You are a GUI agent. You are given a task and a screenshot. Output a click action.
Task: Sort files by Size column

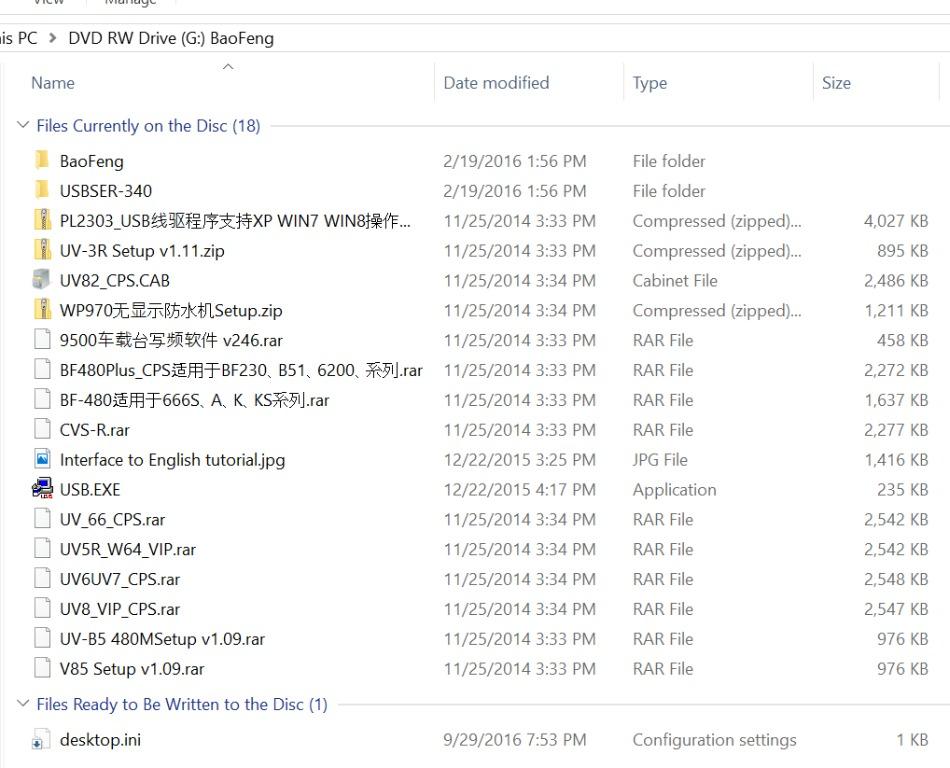click(836, 83)
